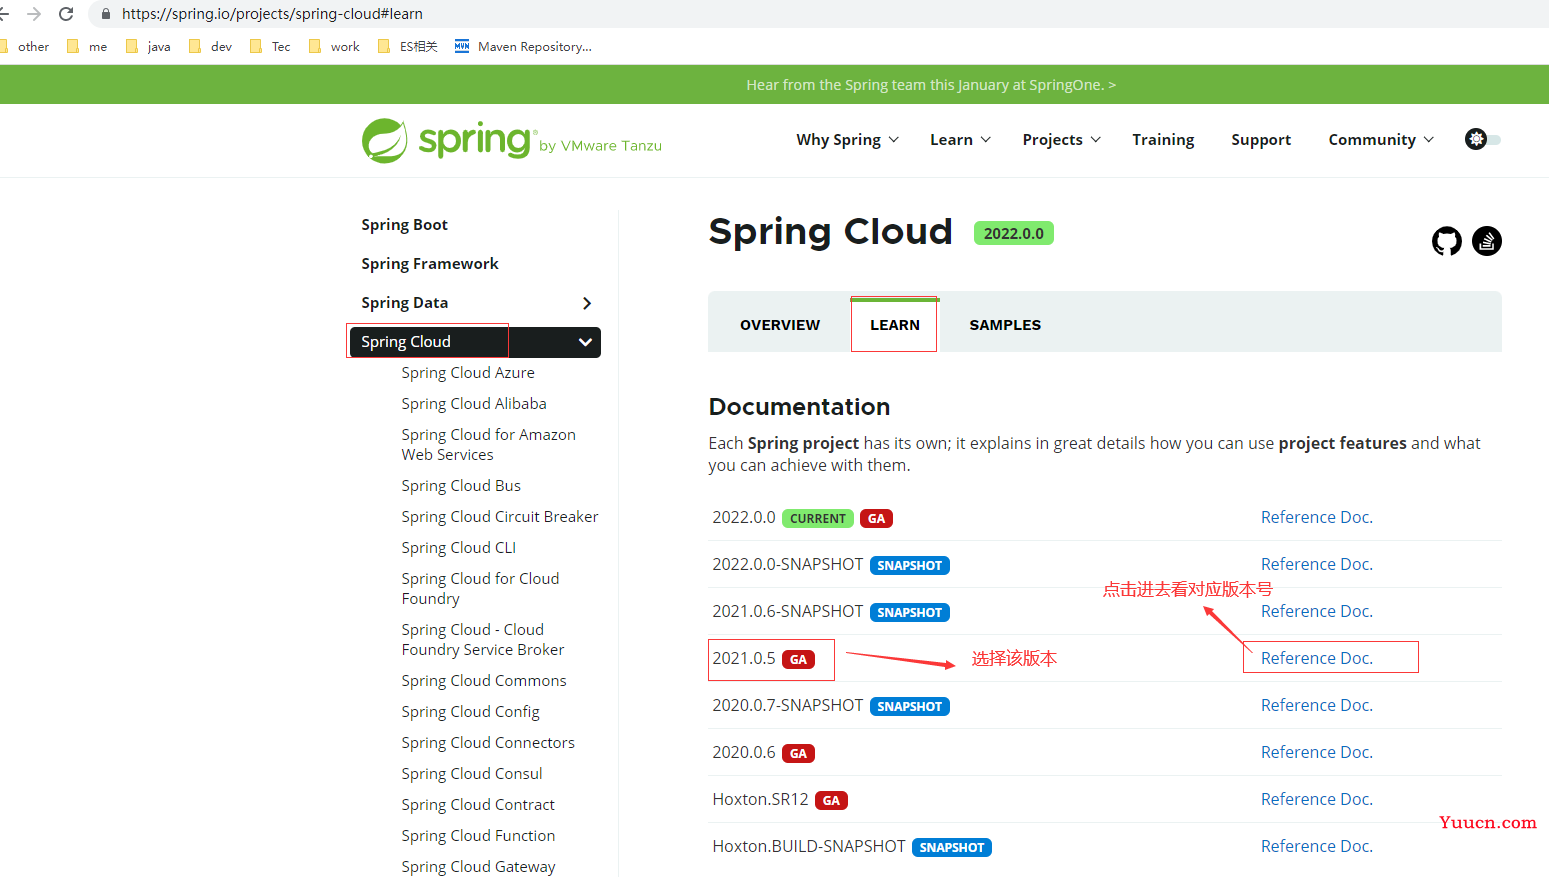Open Spring Cloud Circuit Breaker
Image resolution: width=1549 pixels, height=877 pixels.
(x=500, y=517)
